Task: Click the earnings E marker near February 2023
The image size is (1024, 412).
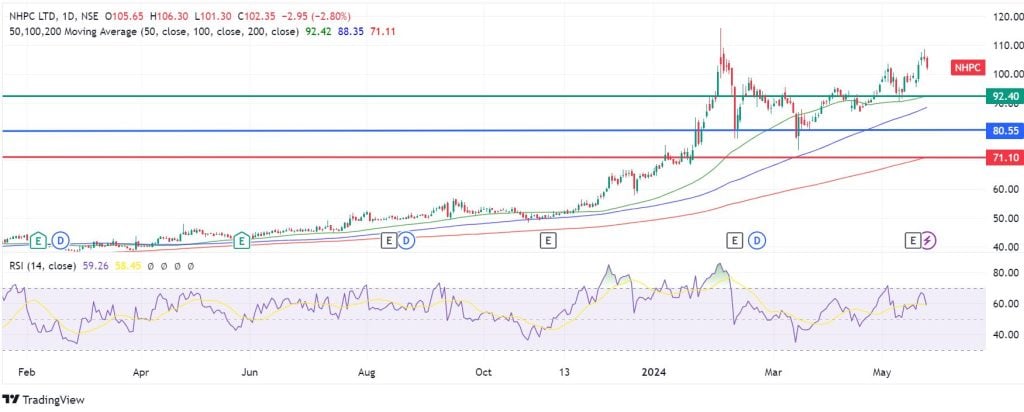Action: [x=39, y=240]
